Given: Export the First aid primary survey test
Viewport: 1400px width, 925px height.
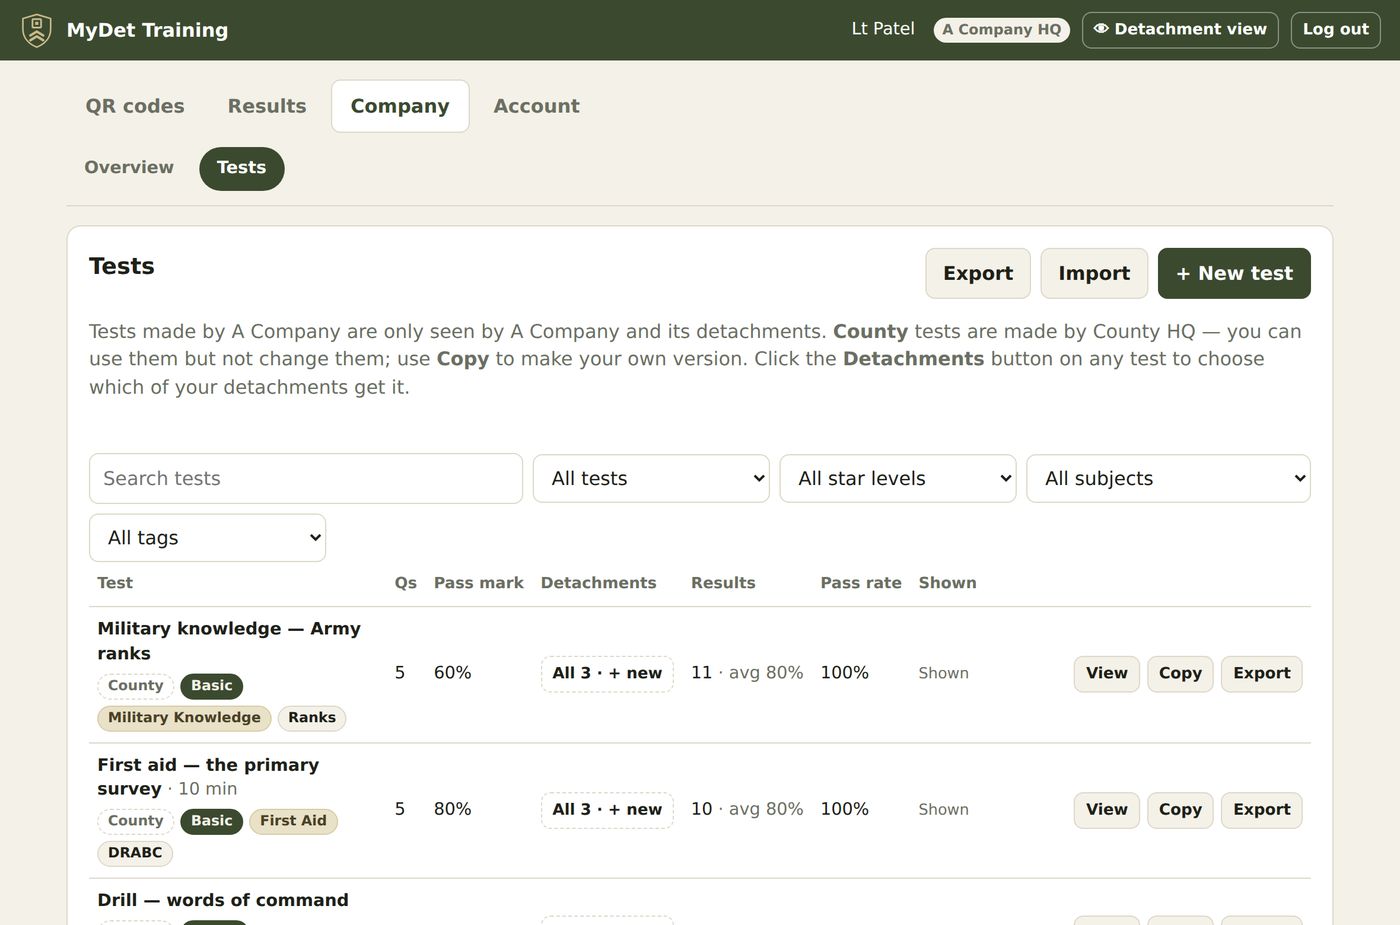Looking at the screenshot, I should (1261, 810).
